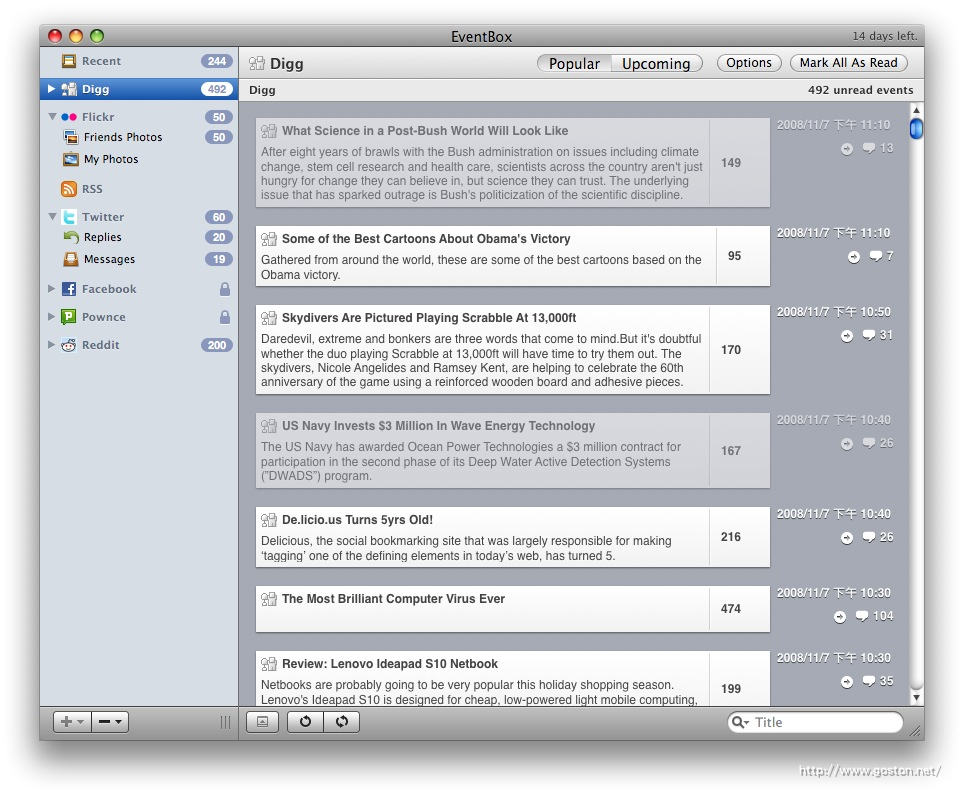Open comments bubble for Computer Virus story

point(862,616)
